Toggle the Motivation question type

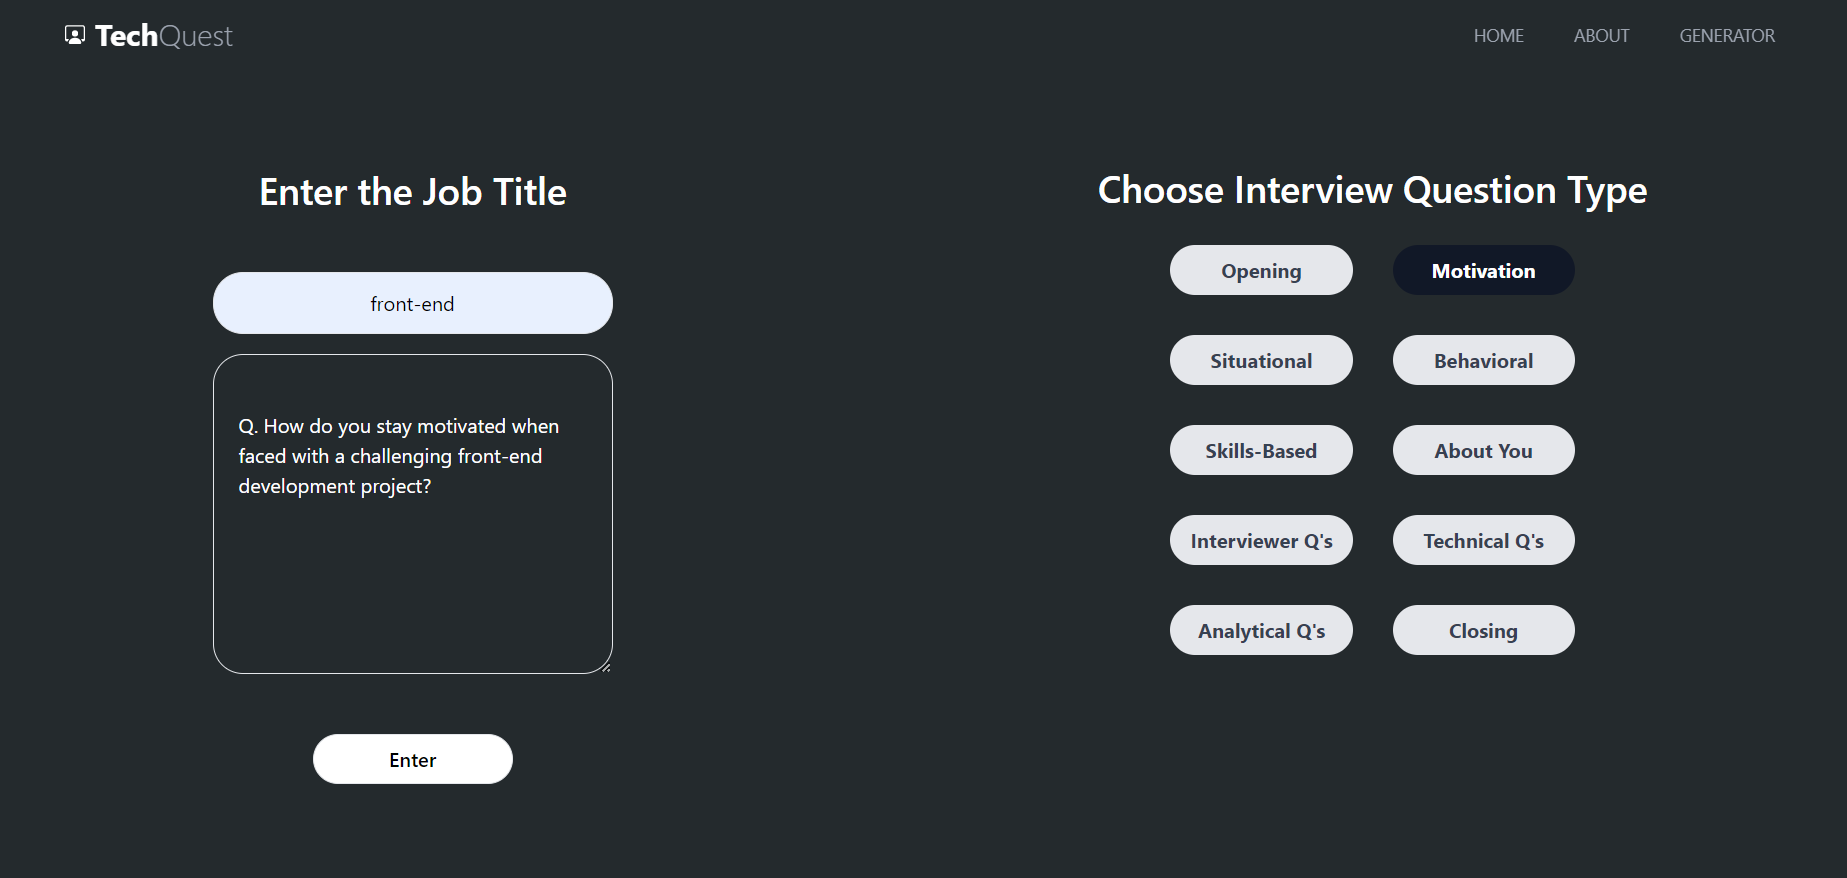[x=1483, y=271]
